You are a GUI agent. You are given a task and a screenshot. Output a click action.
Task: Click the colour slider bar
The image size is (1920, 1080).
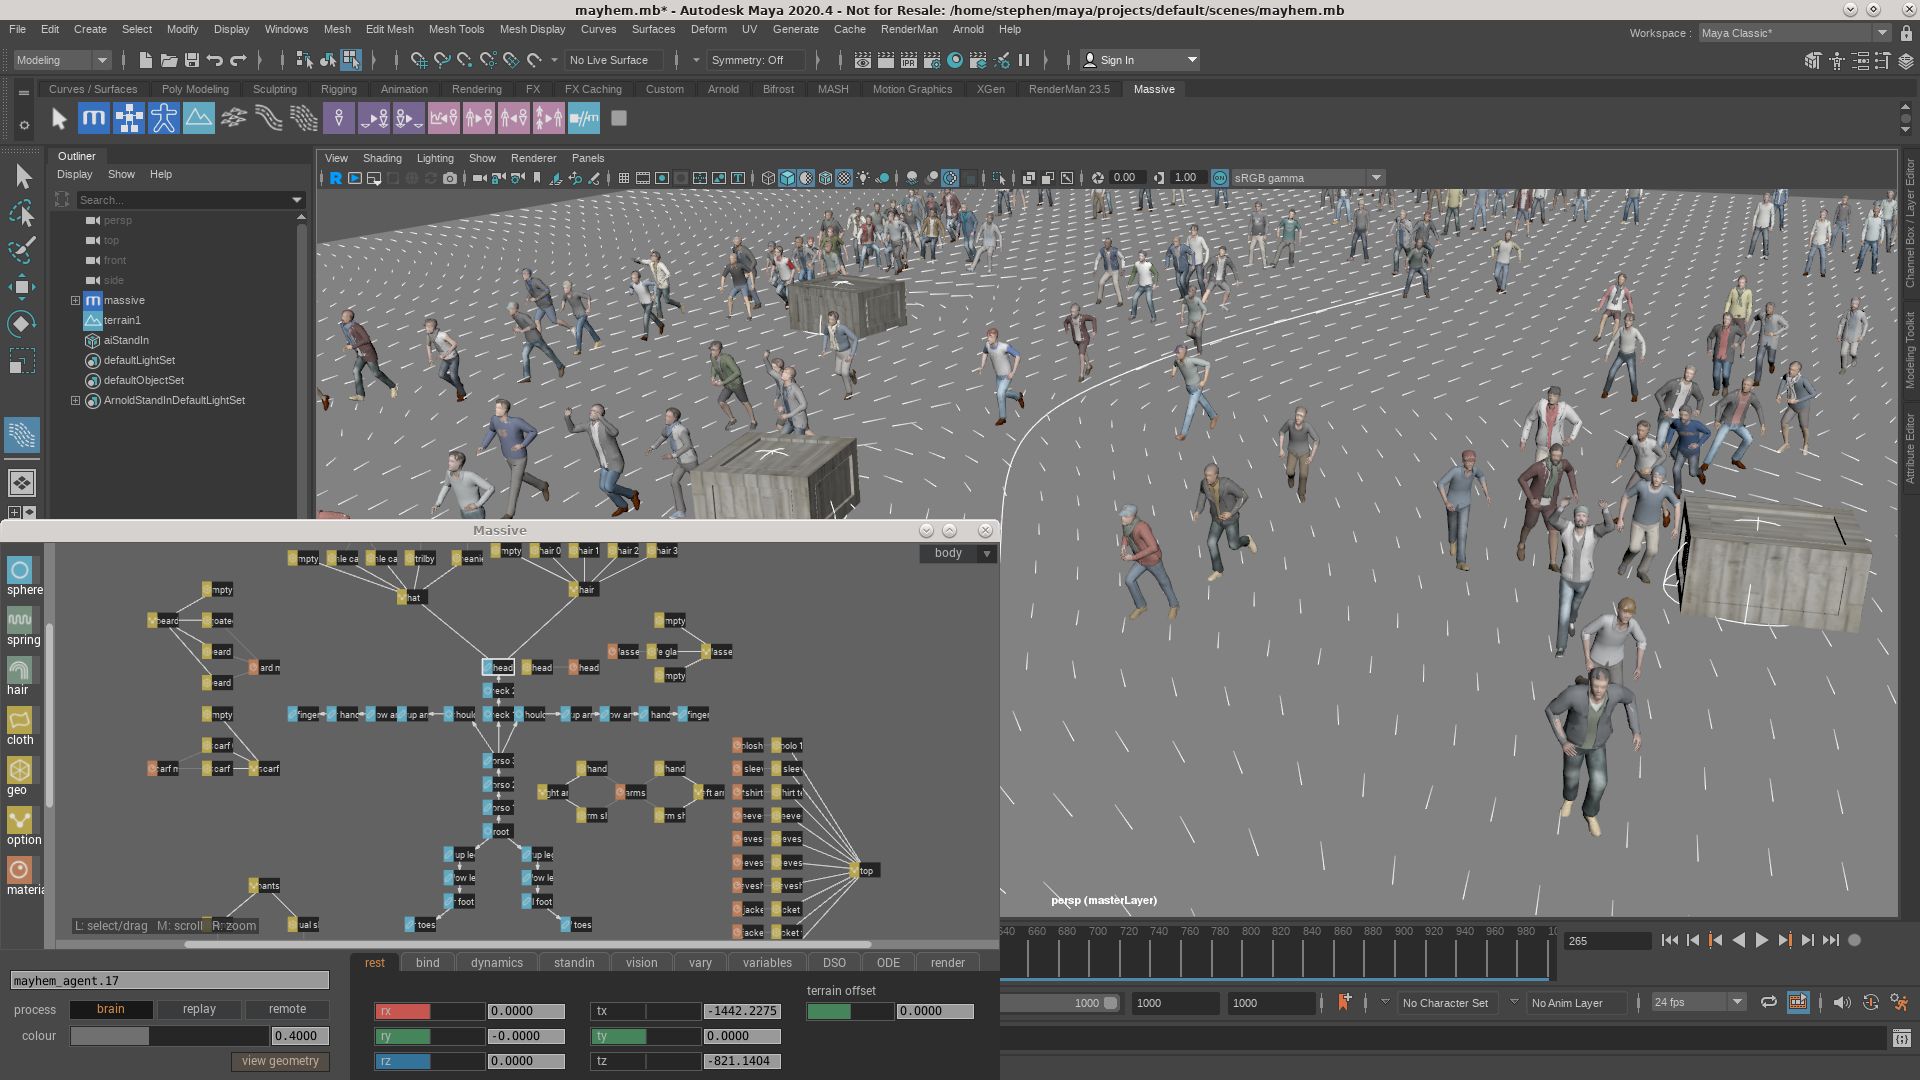pyautogui.click(x=169, y=1036)
